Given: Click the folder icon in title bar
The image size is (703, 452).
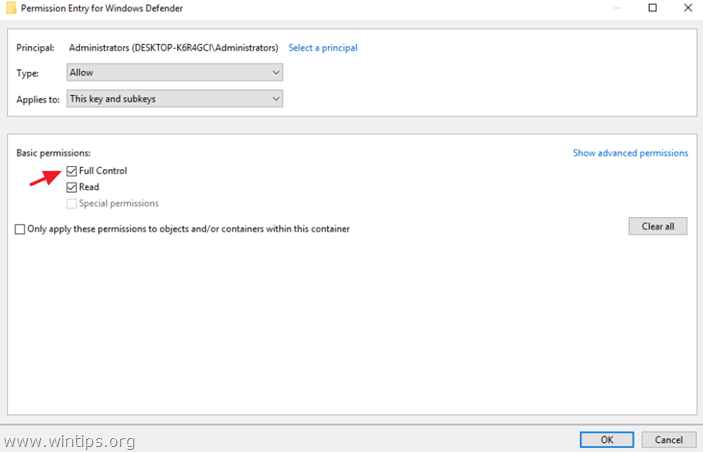Looking at the screenshot, I should 11,8.
